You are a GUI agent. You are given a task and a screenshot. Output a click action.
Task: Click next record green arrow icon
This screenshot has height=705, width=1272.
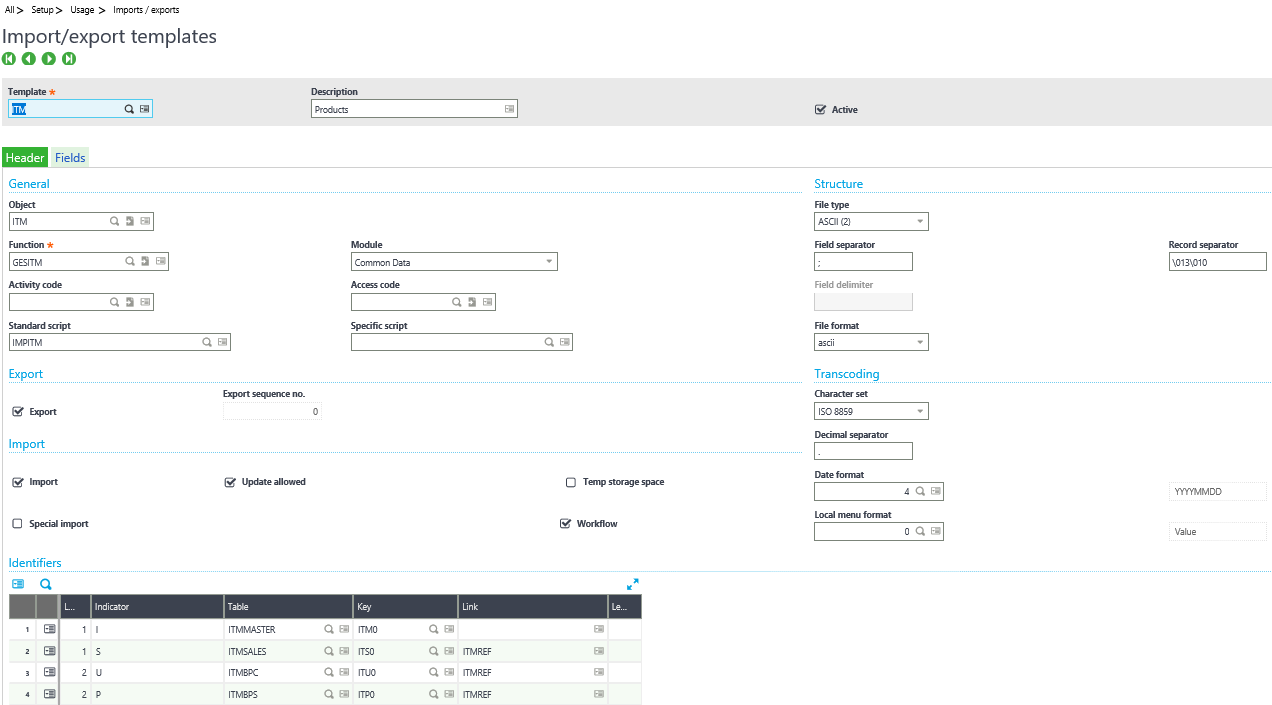coord(49,59)
